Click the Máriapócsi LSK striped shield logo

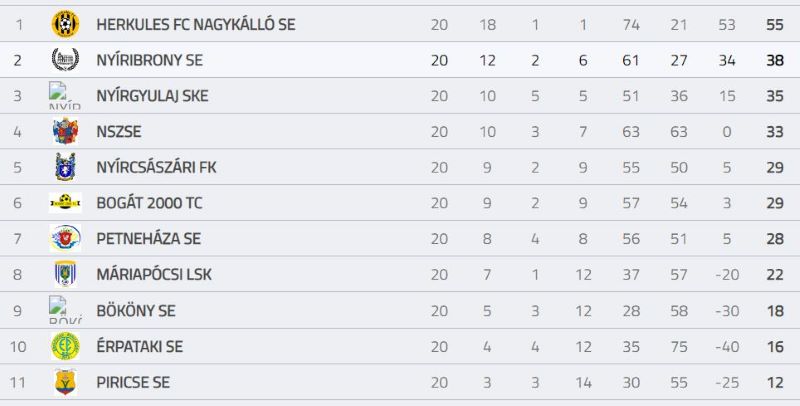65,274
